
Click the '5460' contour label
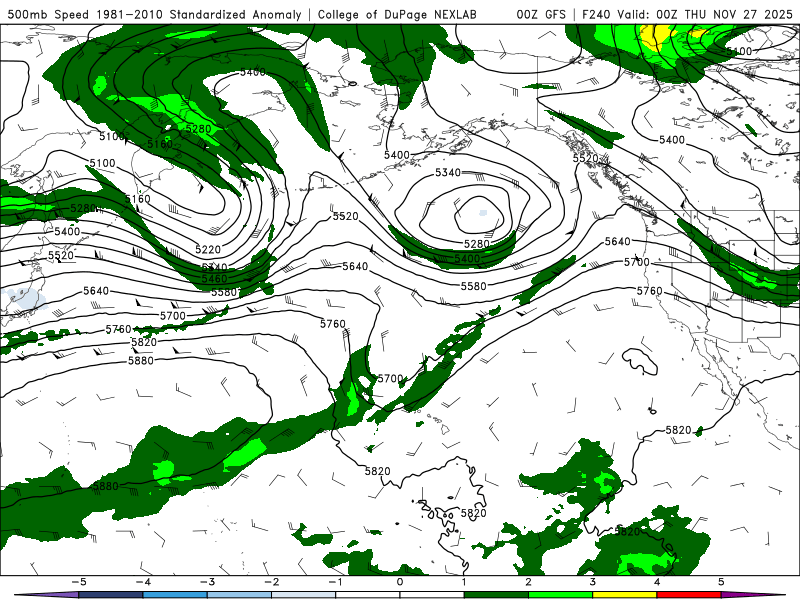[214, 279]
